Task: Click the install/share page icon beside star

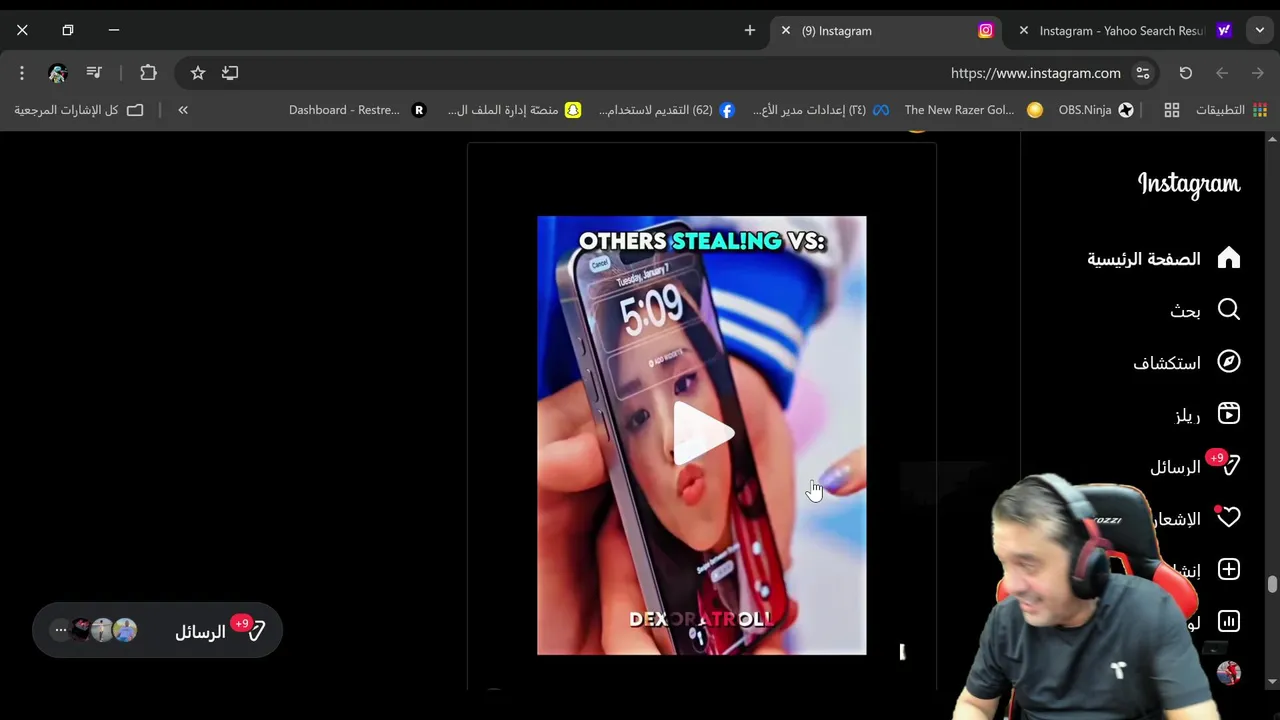Action: coord(230,73)
